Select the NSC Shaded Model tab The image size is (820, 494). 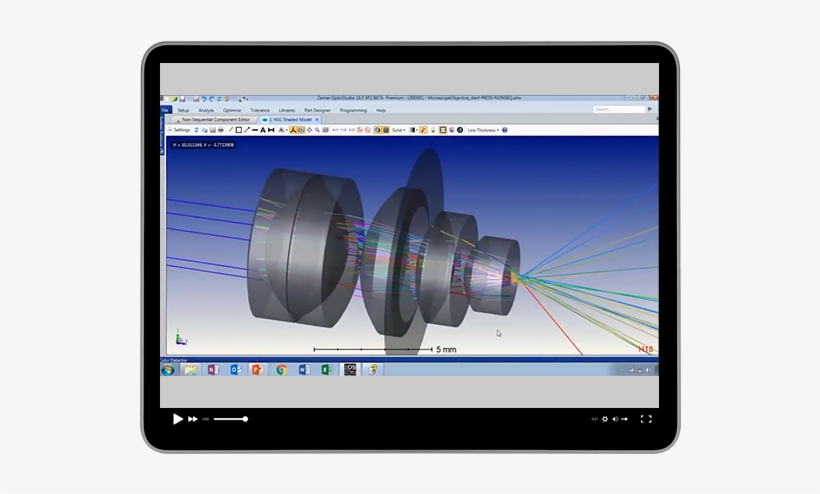290,120
